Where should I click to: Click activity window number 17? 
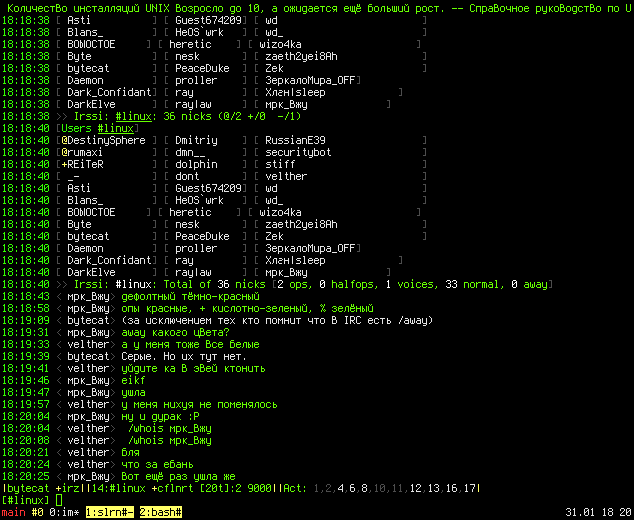(x=469, y=488)
